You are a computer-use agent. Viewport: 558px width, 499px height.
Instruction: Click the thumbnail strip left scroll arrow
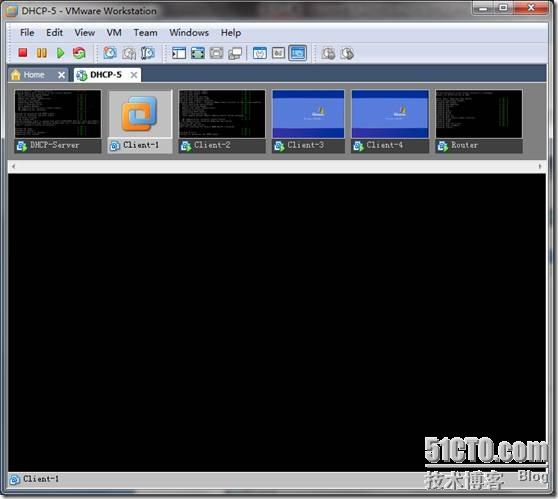coord(13,166)
